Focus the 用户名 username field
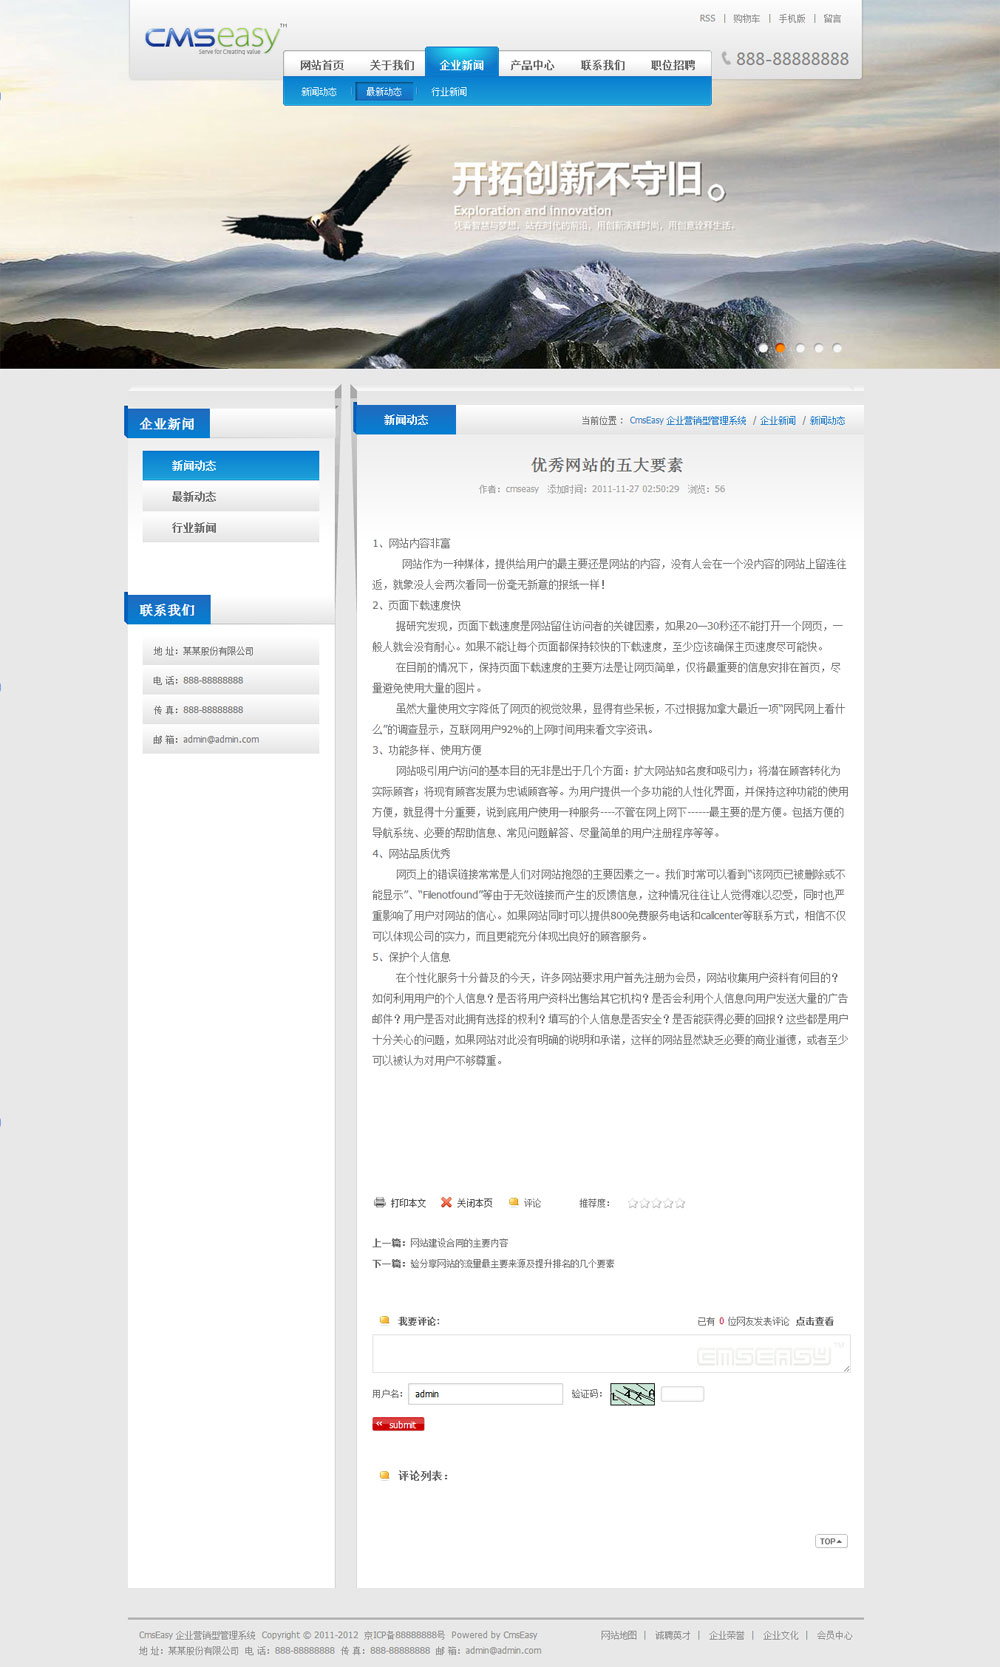The image size is (1000, 1667). coord(485,1394)
